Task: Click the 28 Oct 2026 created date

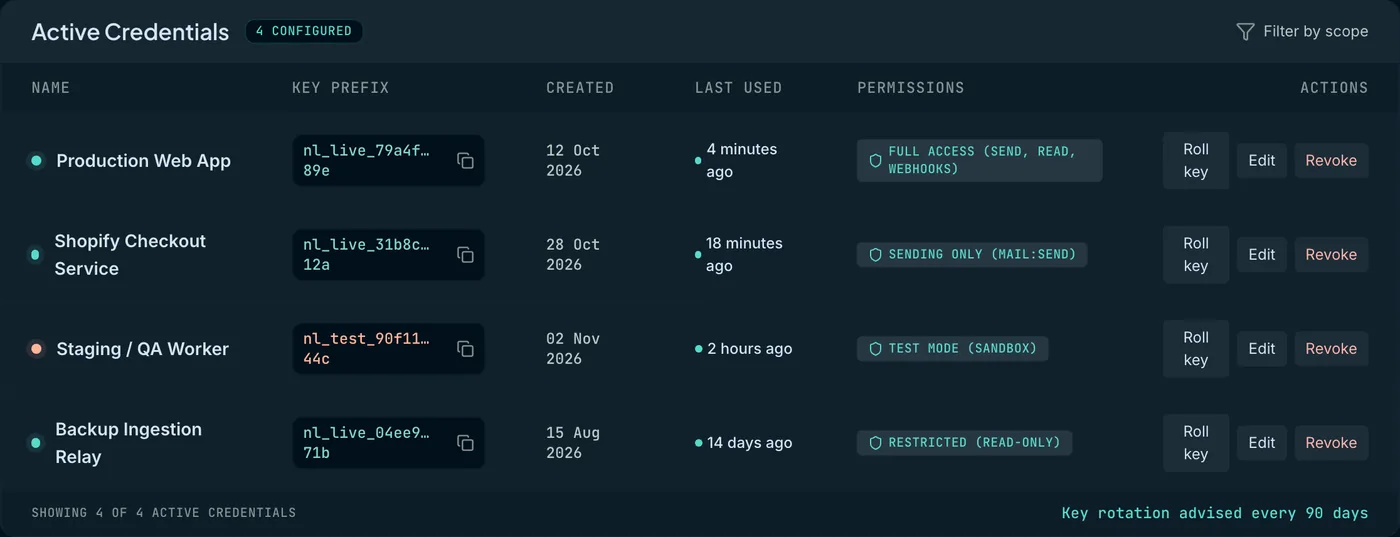Action: (573, 255)
